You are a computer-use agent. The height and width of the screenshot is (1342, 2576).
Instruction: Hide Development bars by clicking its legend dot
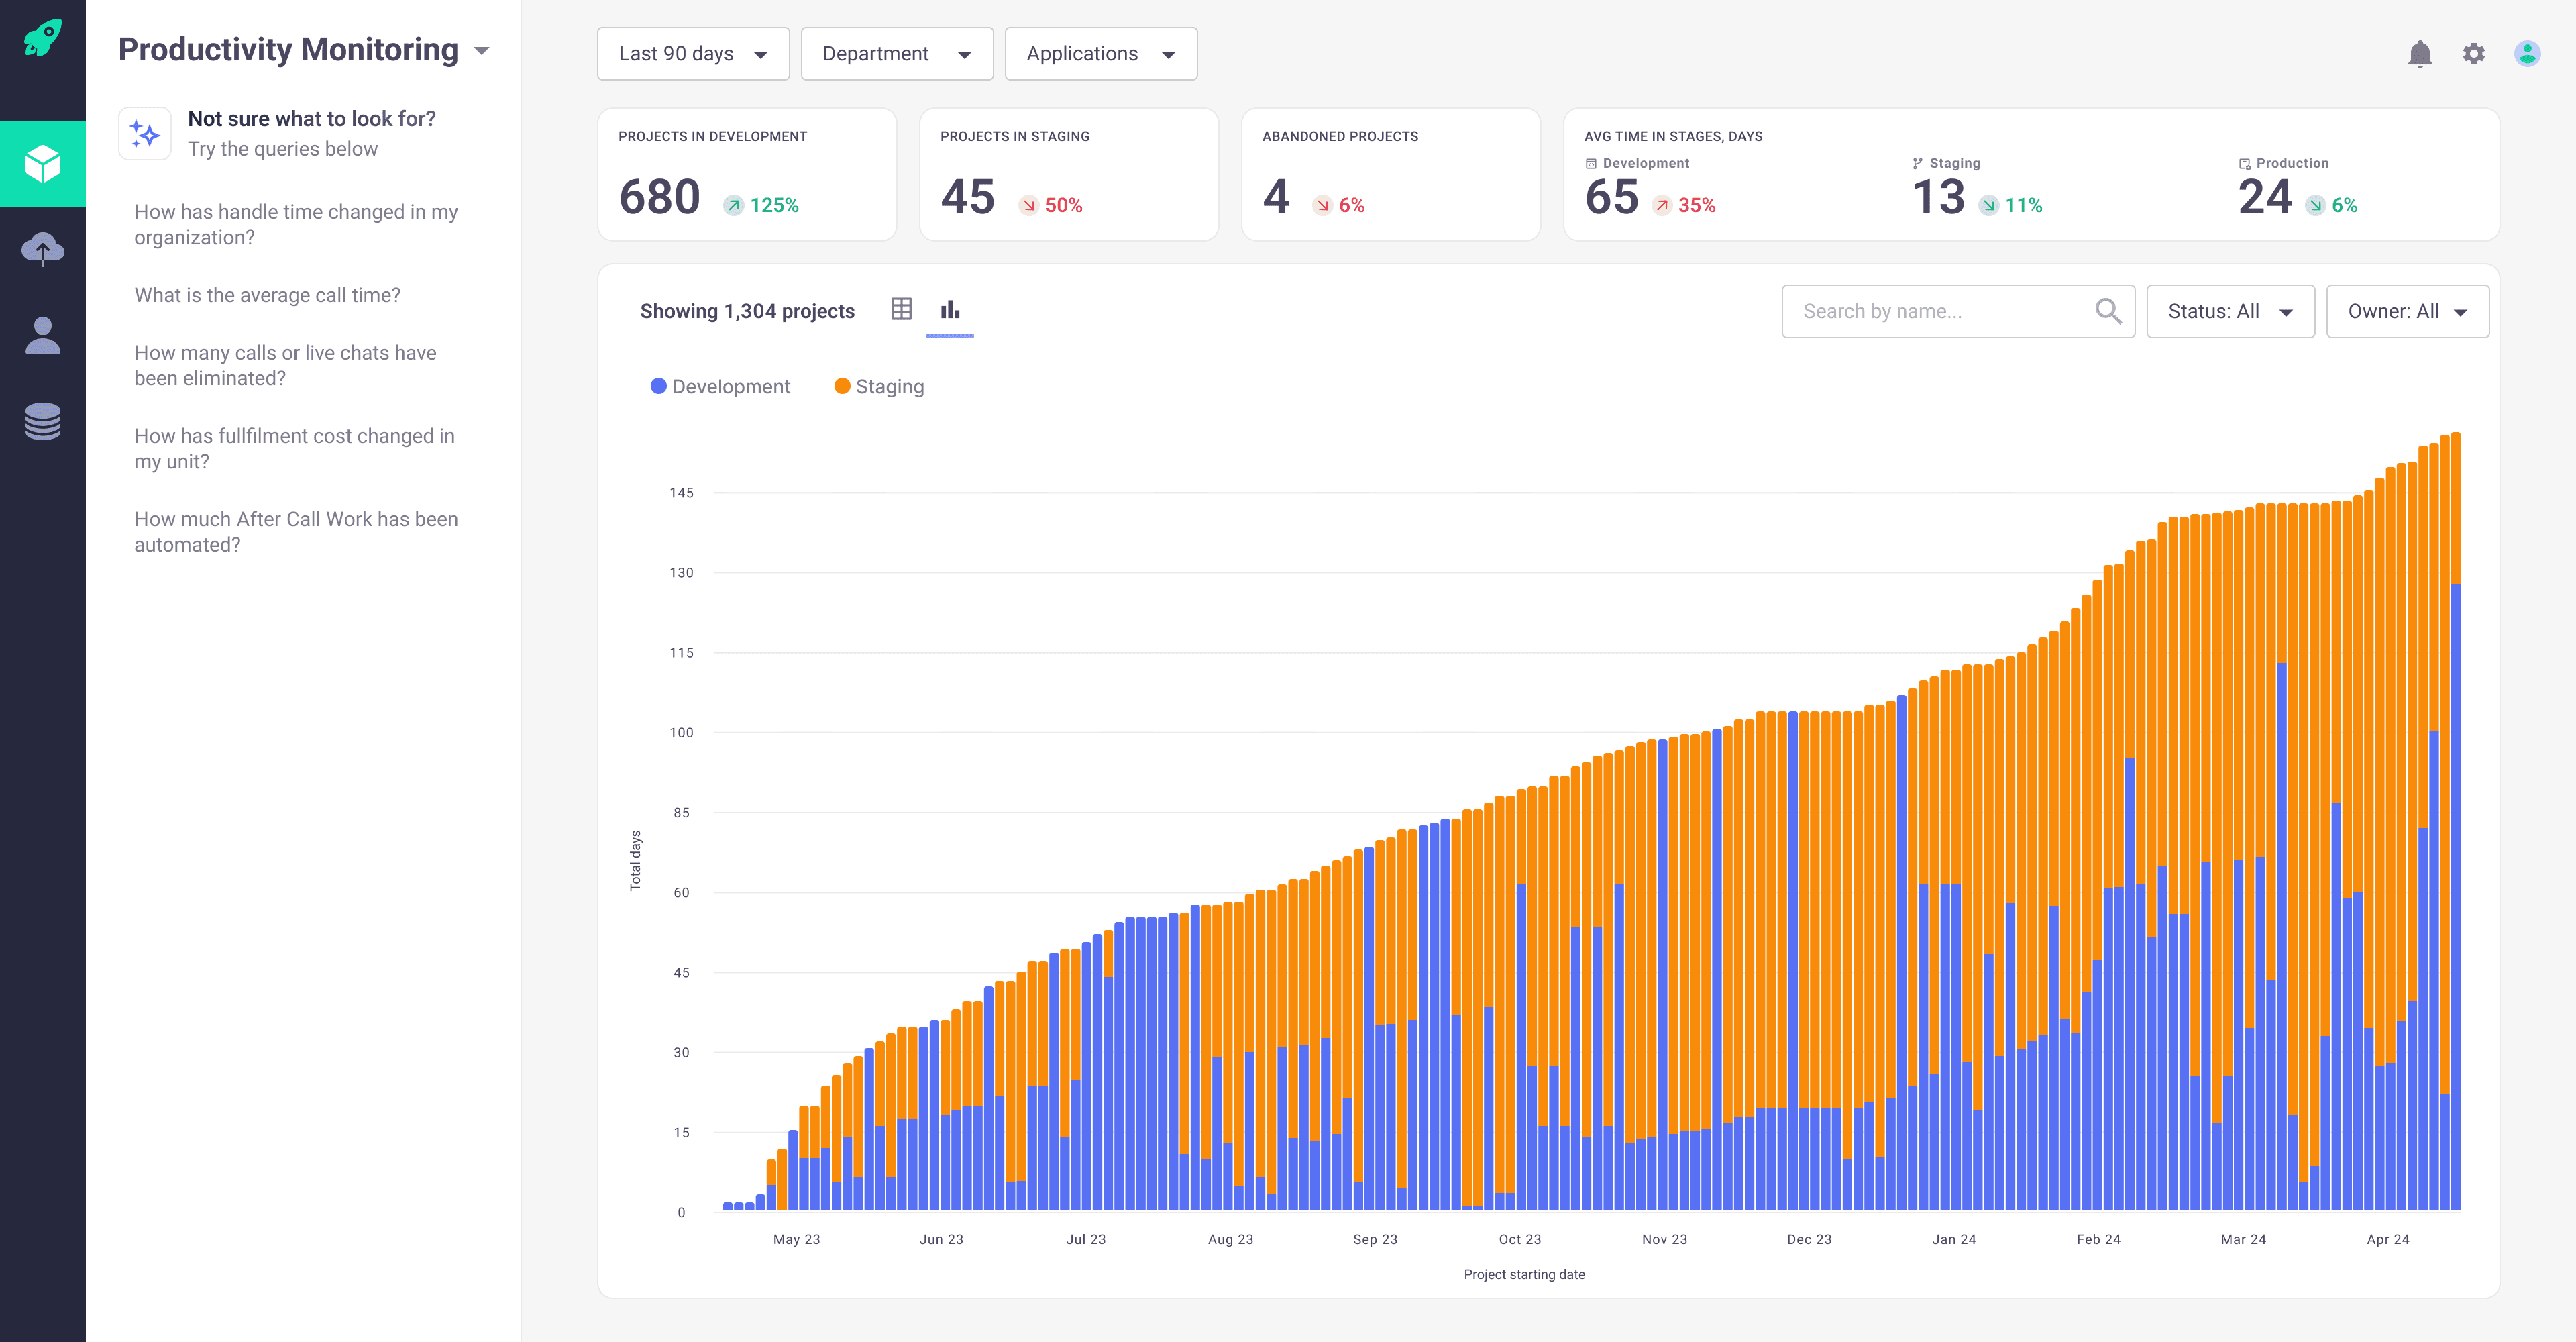pos(658,386)
